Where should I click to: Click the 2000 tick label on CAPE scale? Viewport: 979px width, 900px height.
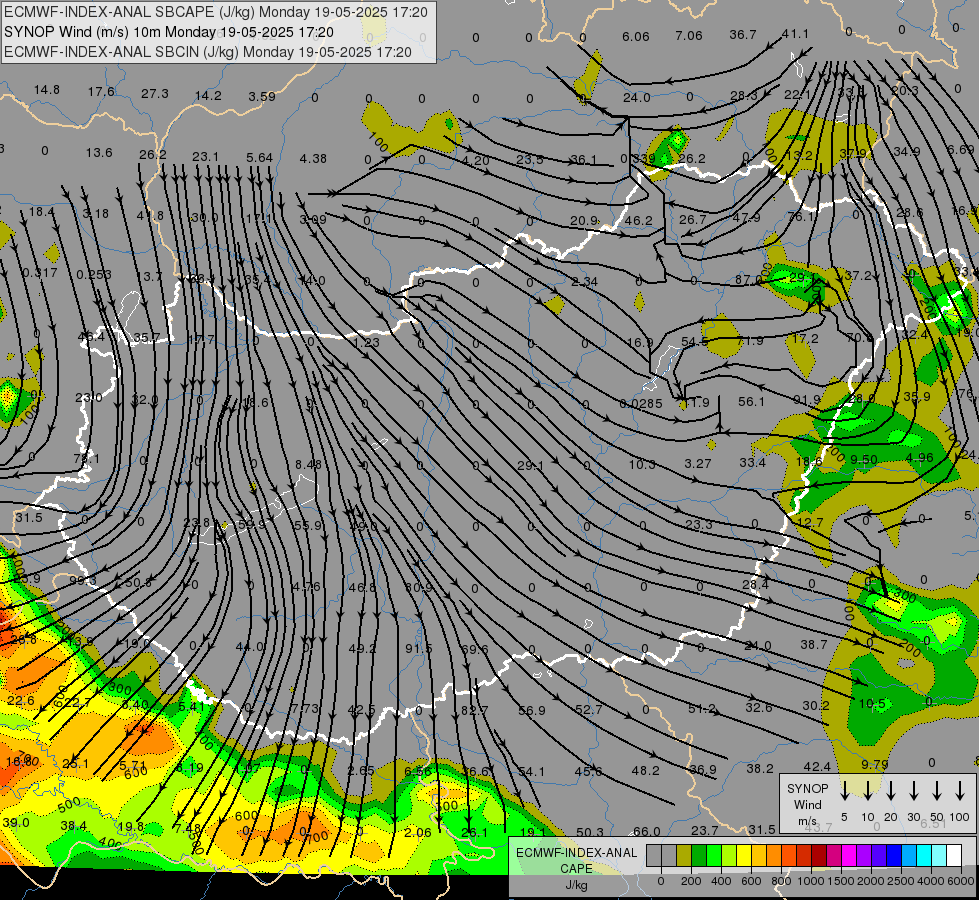point(871,881)
